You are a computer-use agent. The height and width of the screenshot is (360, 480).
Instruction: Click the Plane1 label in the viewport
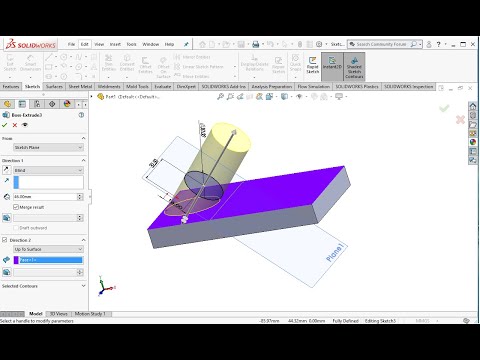pyautogui.click(x=335, y=253)
